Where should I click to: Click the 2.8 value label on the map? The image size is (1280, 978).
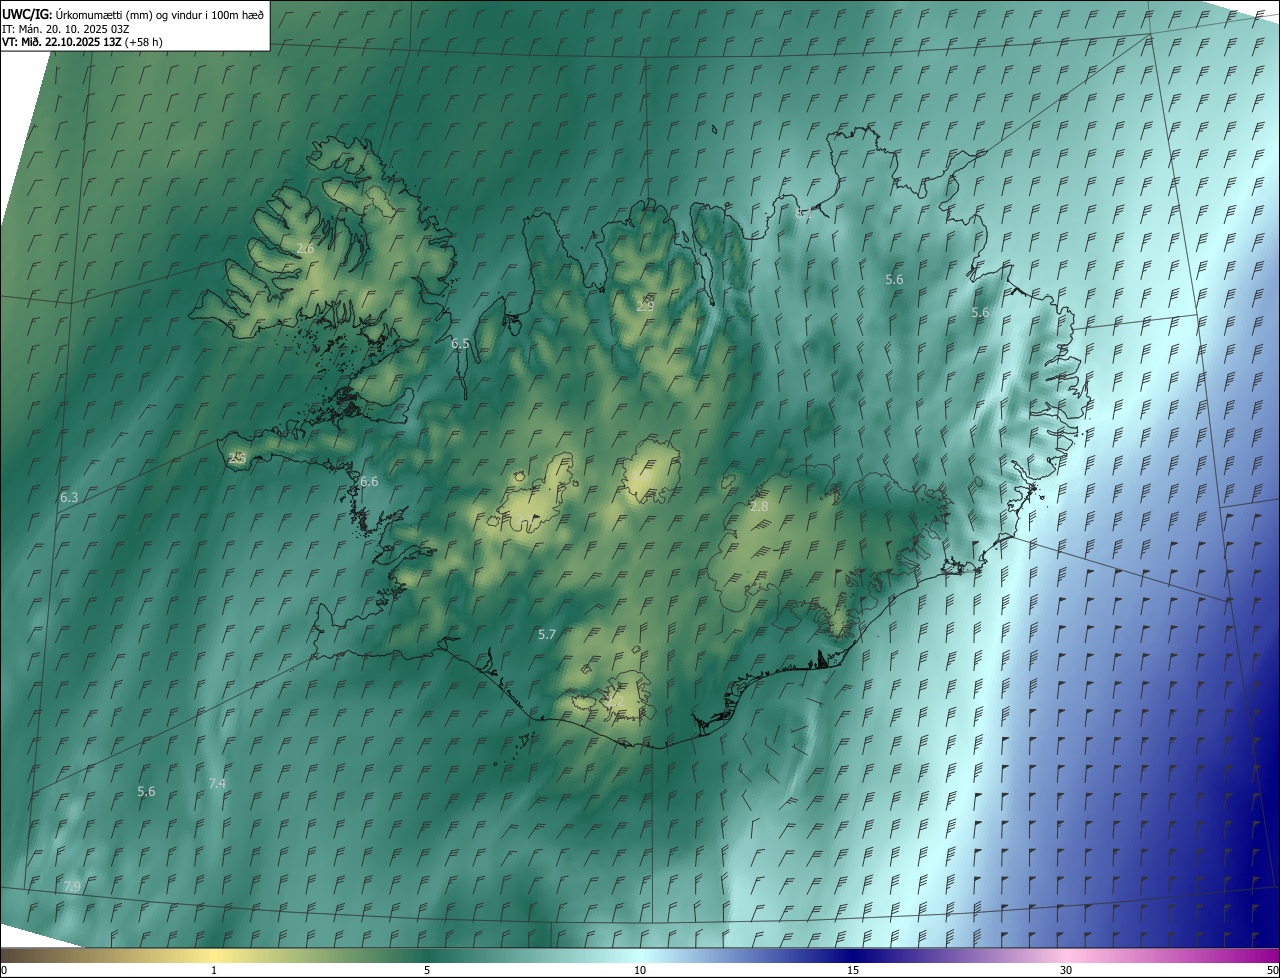point(759,507)
